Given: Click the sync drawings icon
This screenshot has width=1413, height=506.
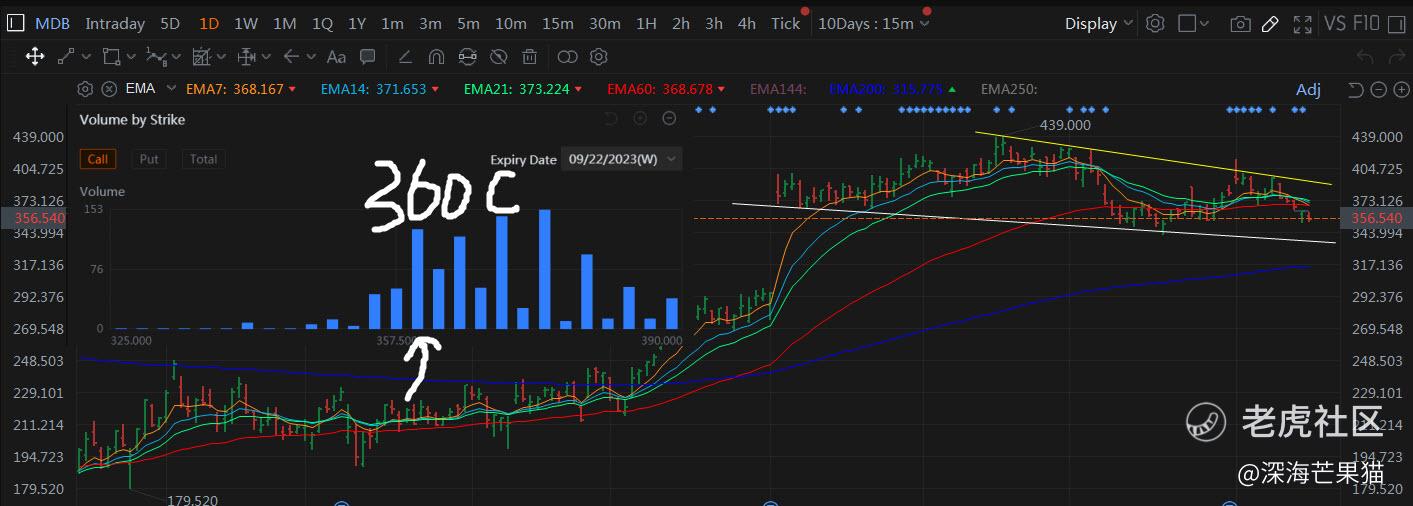Looking at the screenshot, I should (467, 57).
